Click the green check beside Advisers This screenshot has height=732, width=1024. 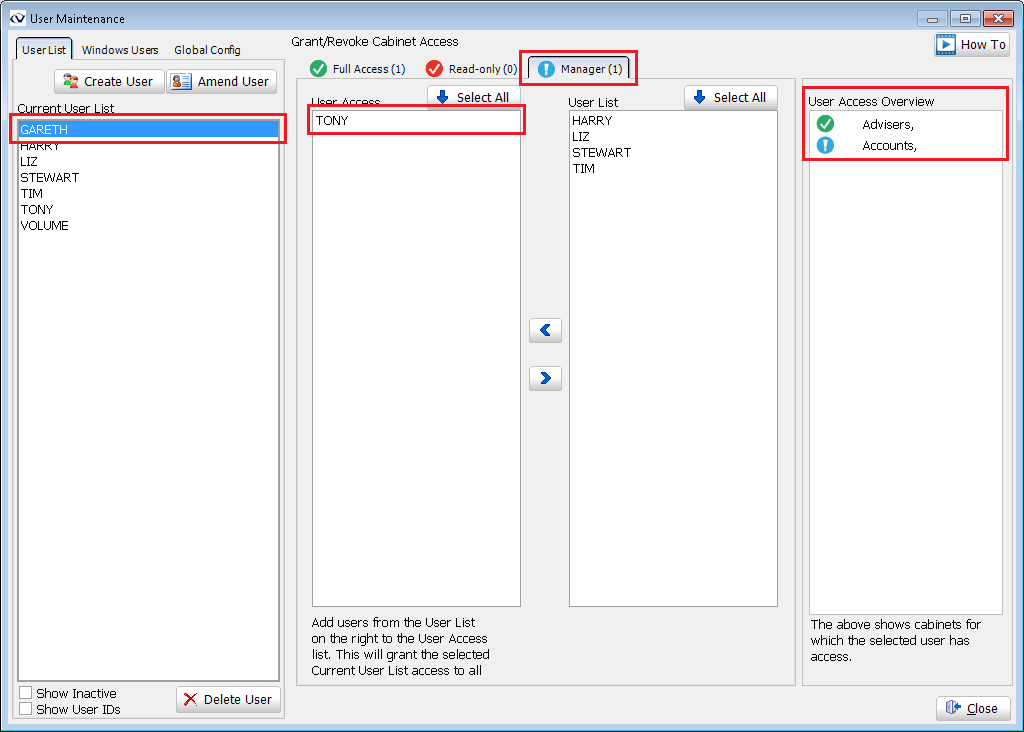pyautogui.click(x=825, y=123)
